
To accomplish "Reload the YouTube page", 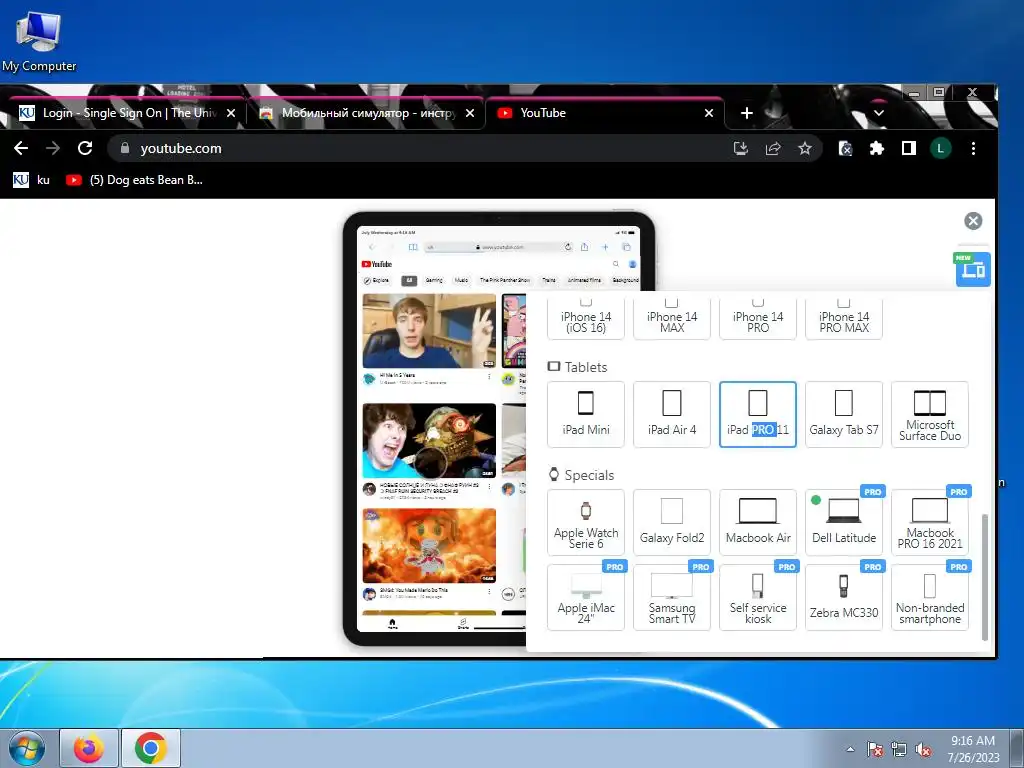I will tap(85, 148).
